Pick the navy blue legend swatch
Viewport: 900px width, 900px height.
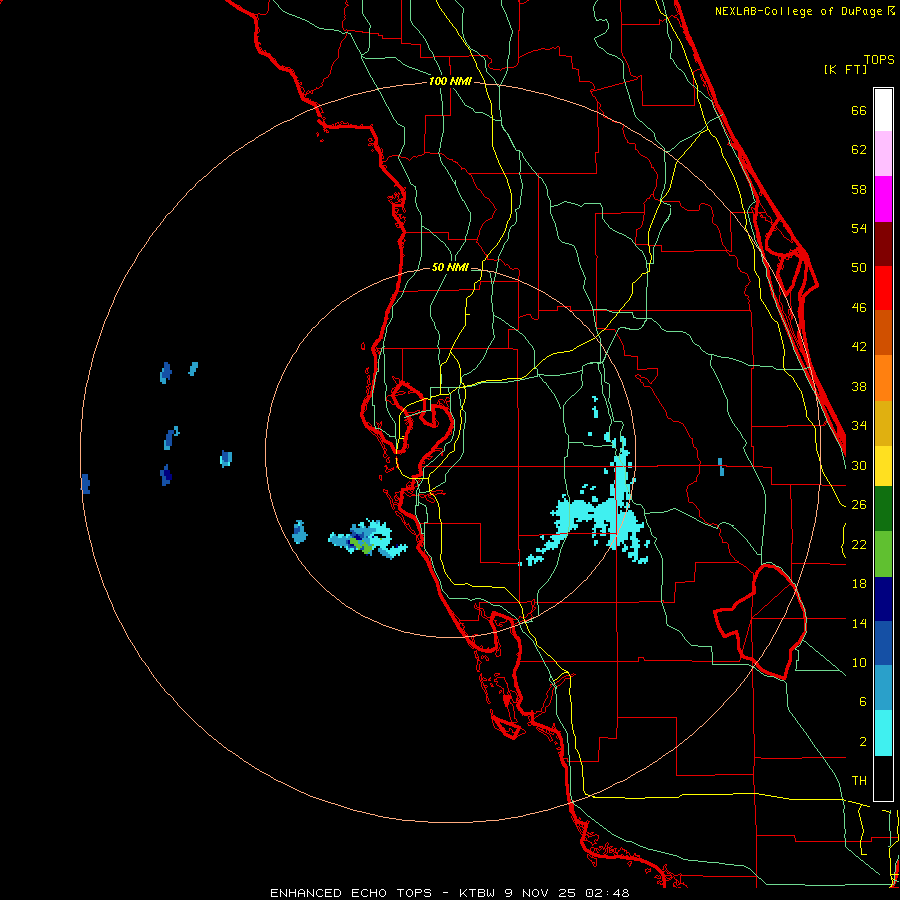click(883, 599)
